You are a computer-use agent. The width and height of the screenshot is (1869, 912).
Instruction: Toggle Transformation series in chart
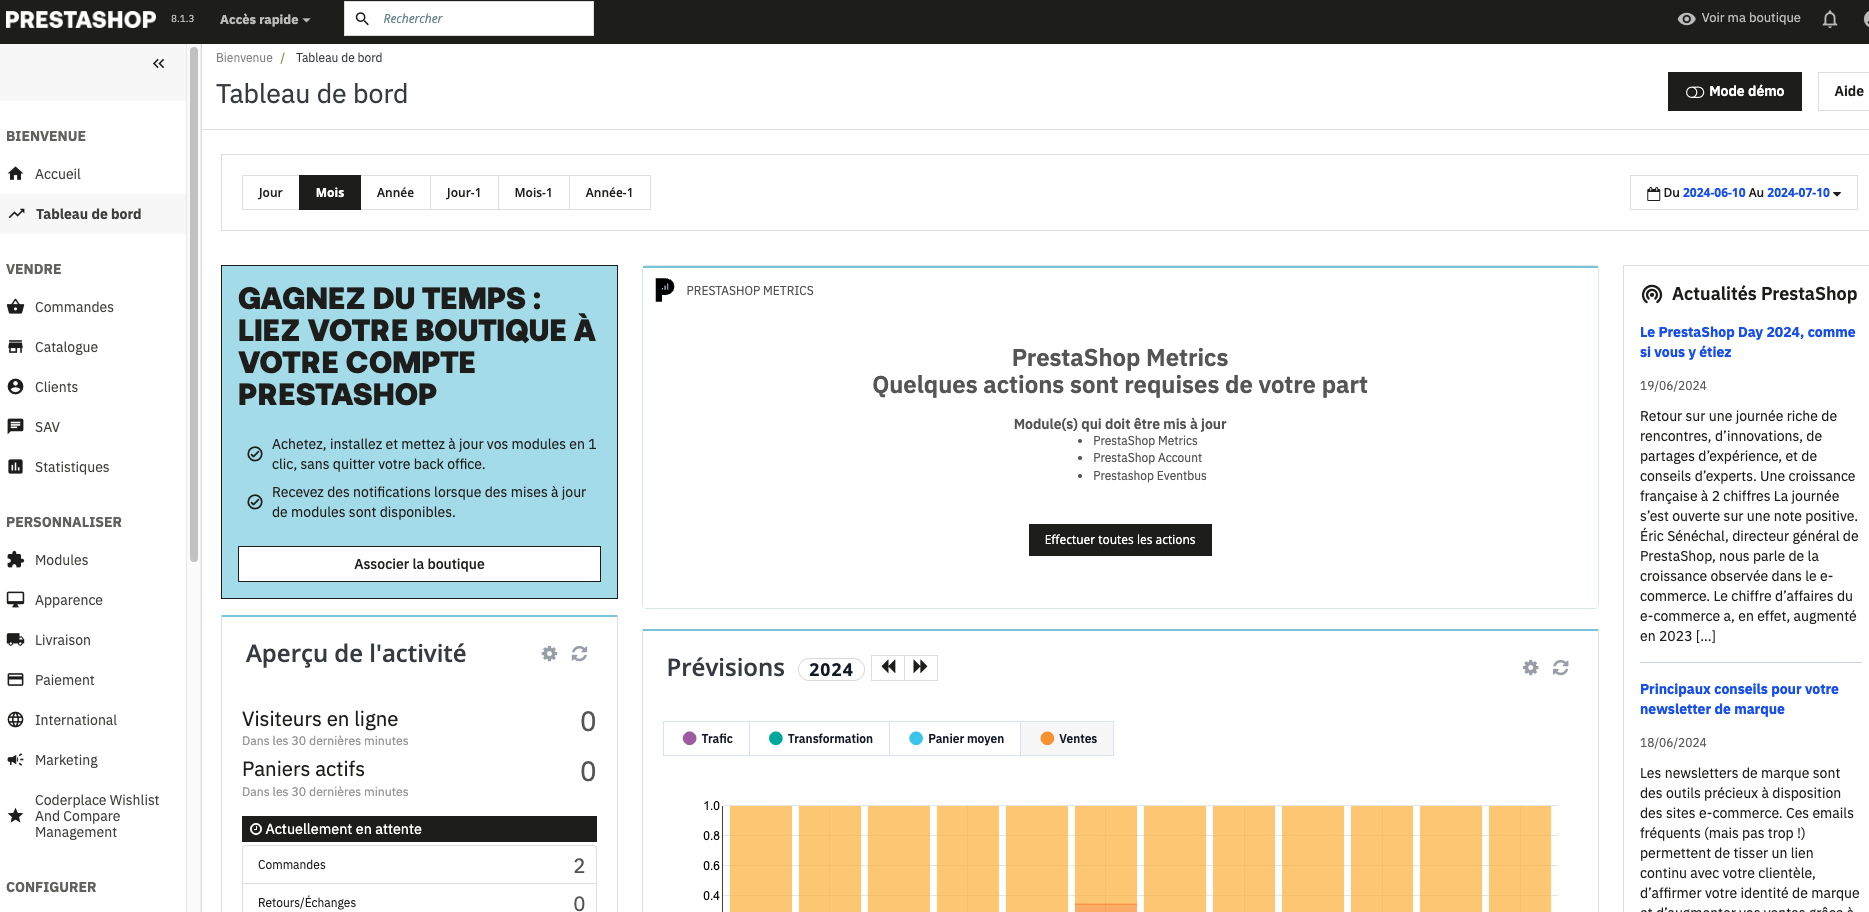[x=820, y=739]
